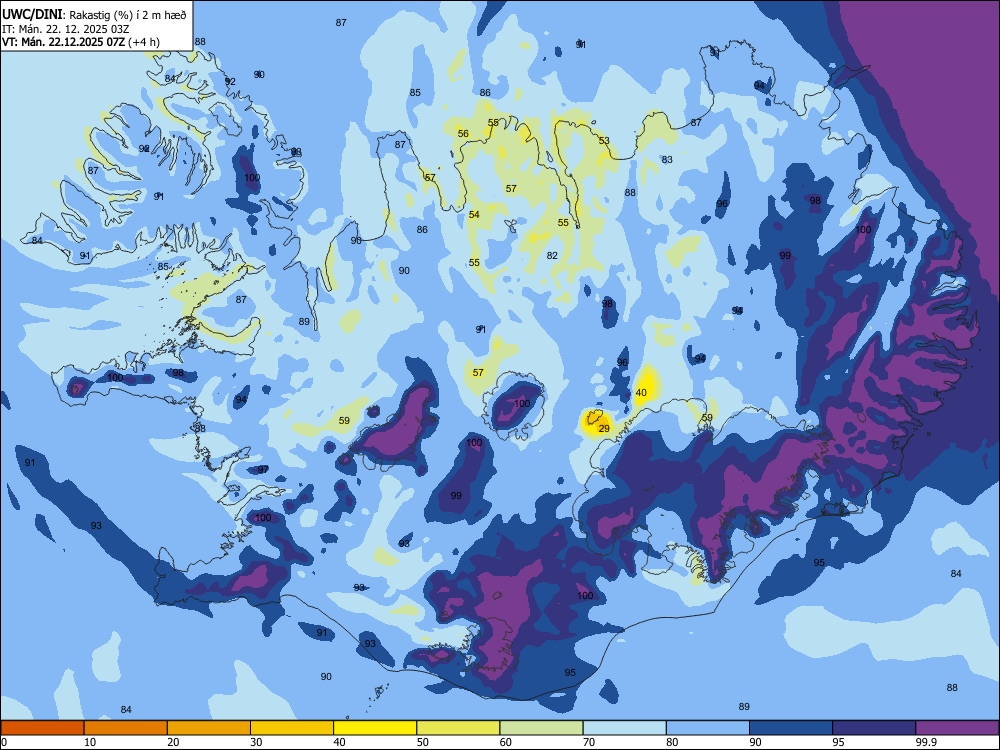Click the legend tick label '30'
The image size is (1000, 750).
(x=256, y=742)
